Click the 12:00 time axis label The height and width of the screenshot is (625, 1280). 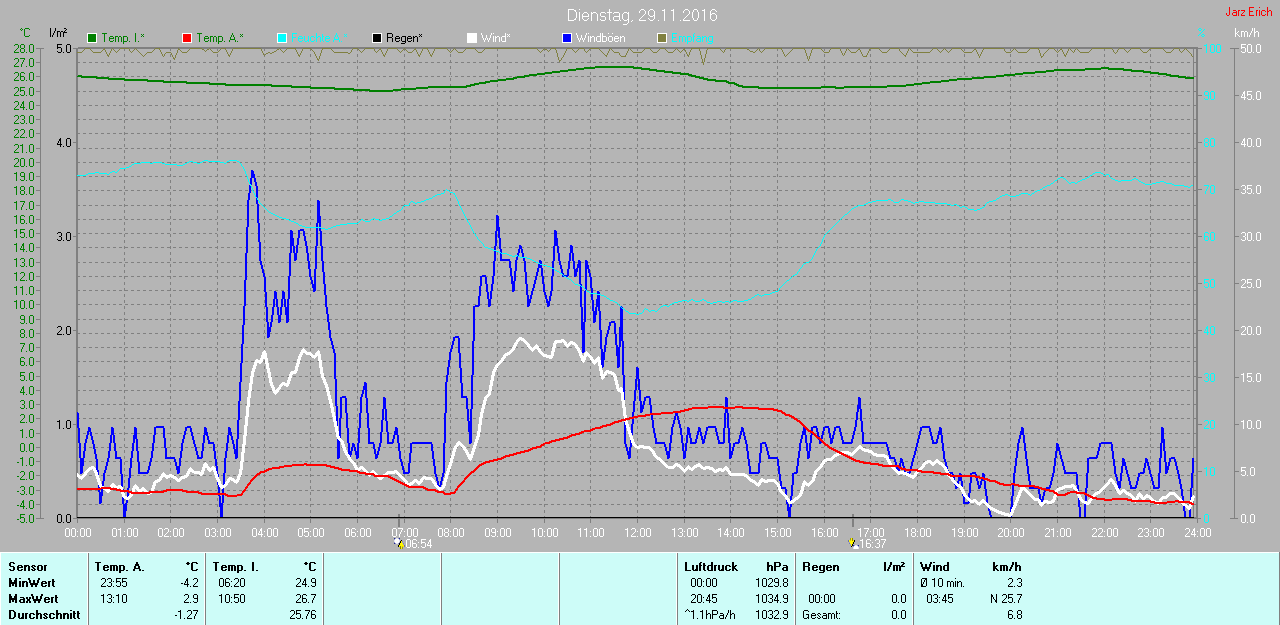637,532
